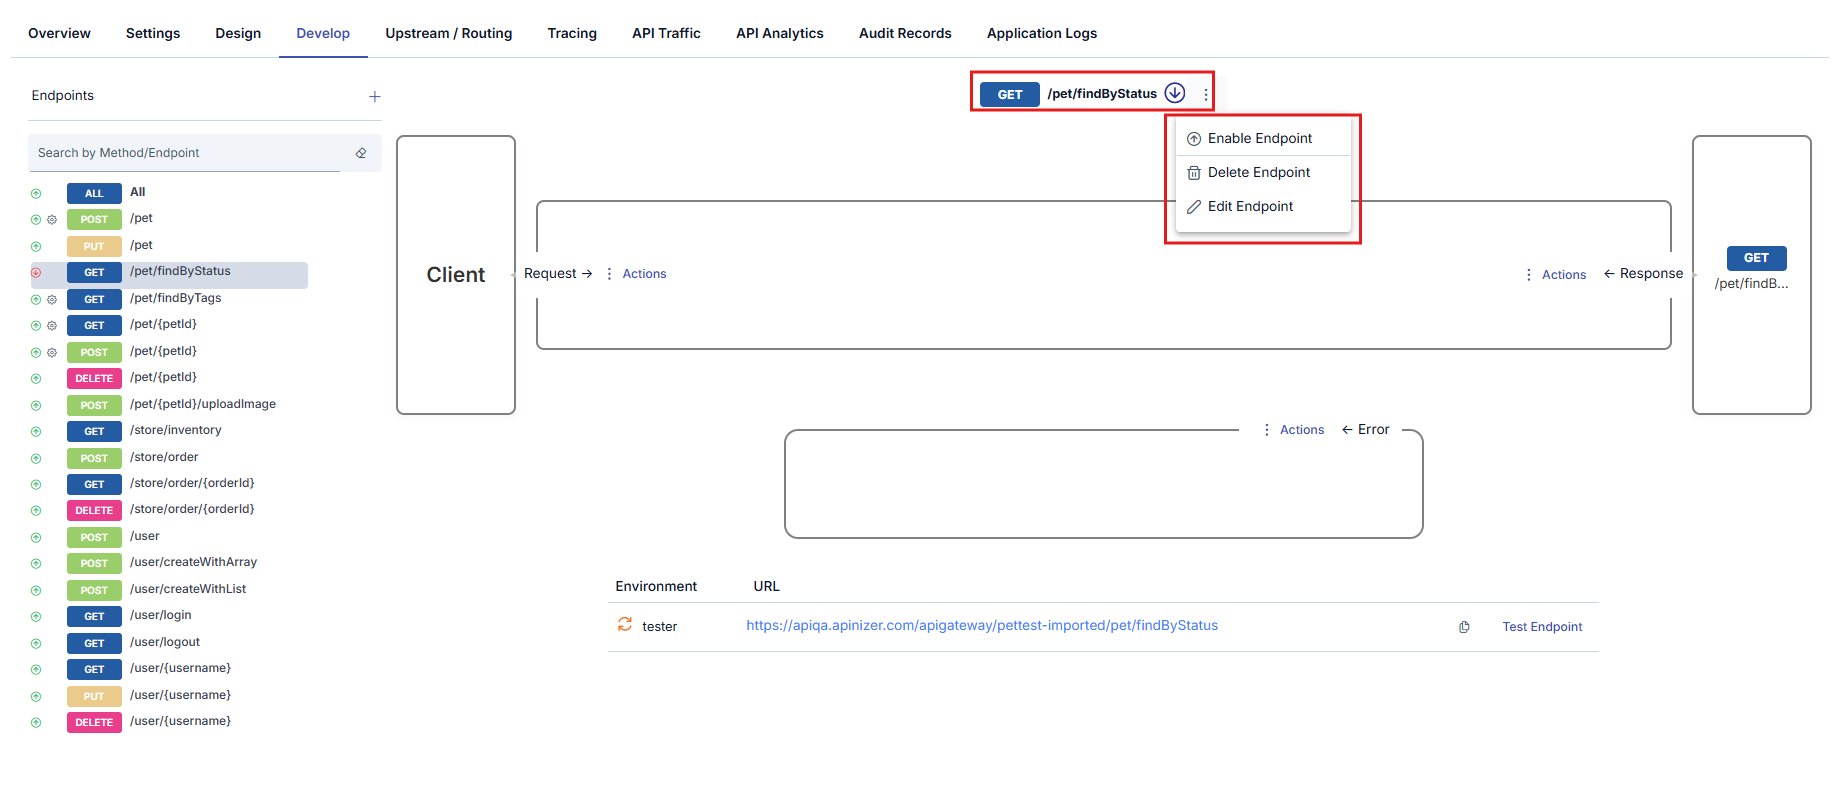Toggle the green status icon of PUT /pet

36,247
